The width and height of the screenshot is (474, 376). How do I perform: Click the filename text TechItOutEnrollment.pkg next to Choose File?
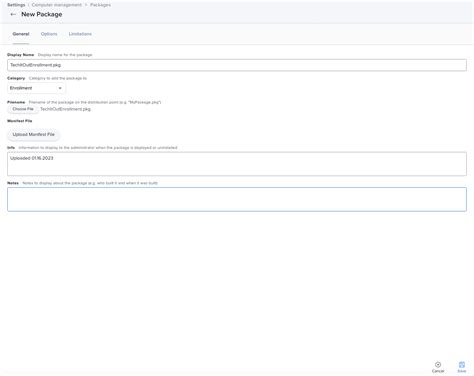pos(65,109)
